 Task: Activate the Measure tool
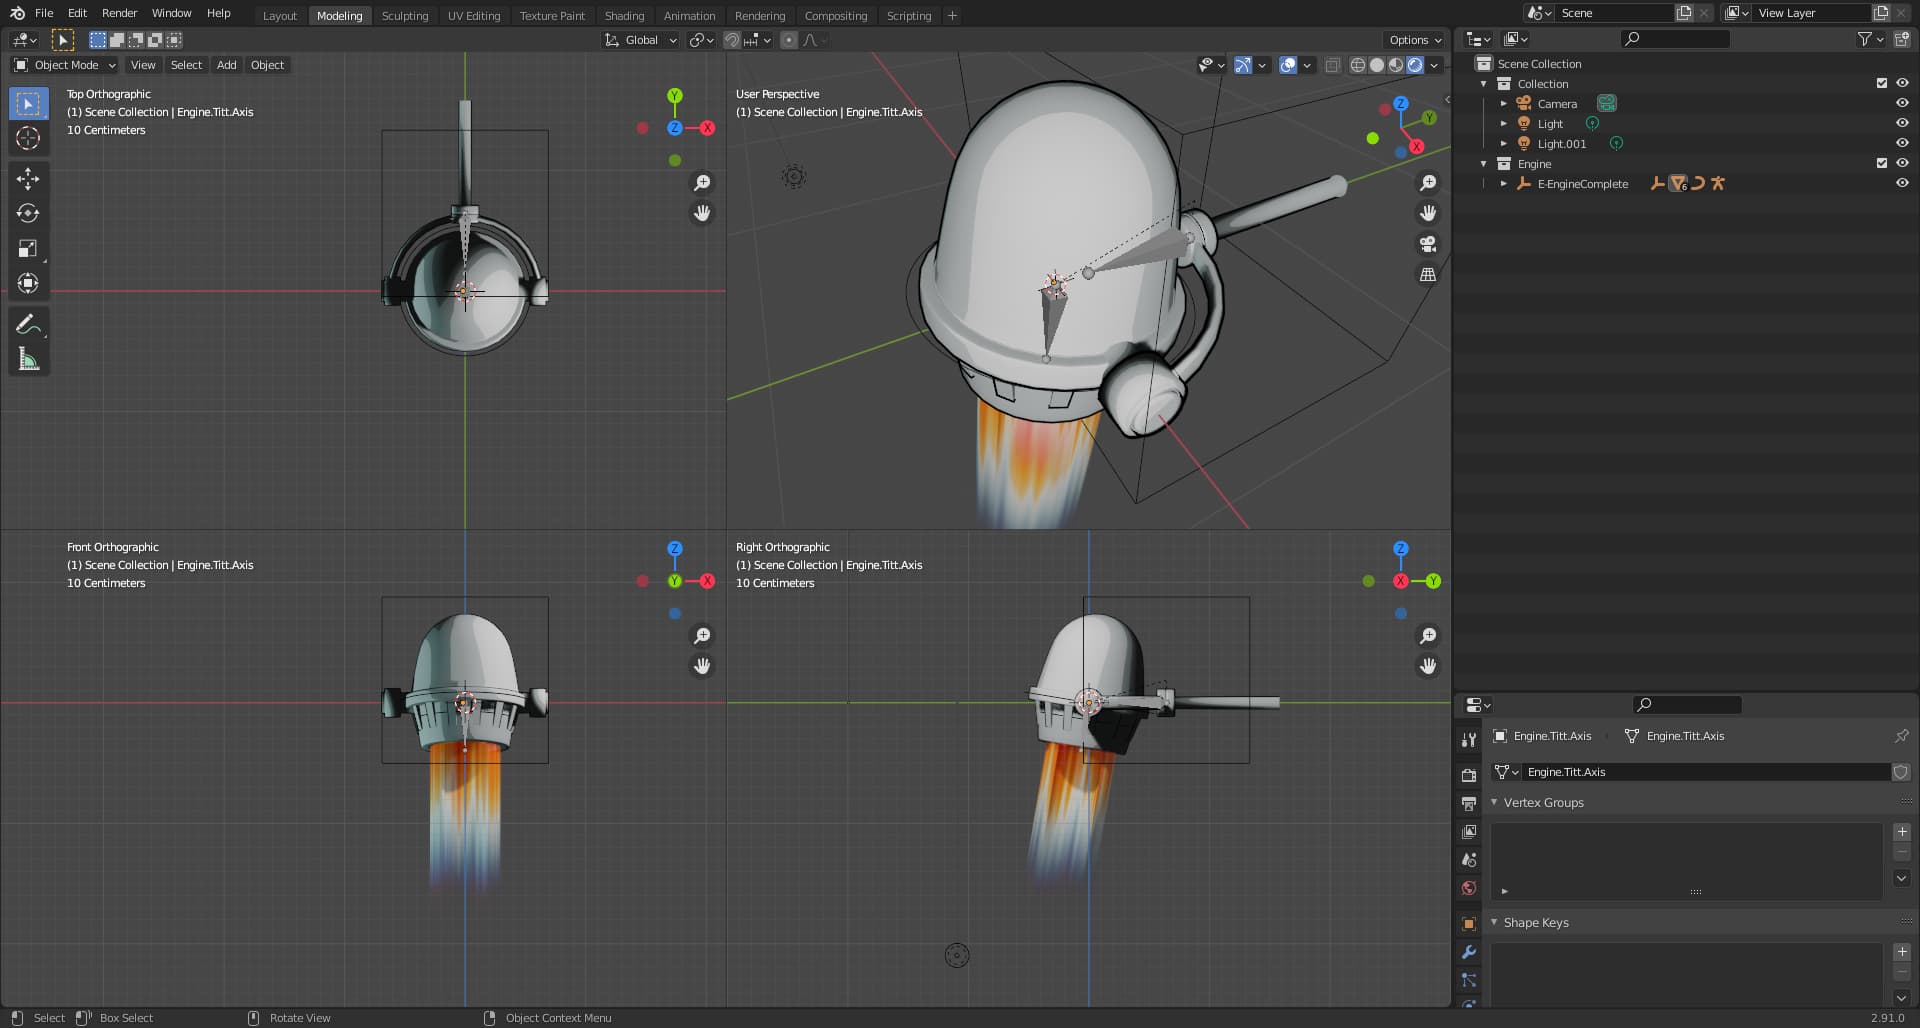click(x=28, y=359)
